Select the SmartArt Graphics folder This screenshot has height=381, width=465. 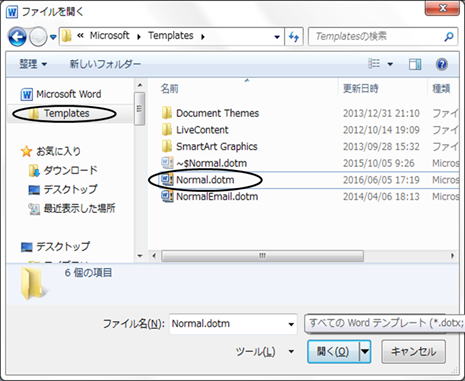(217, 147)
